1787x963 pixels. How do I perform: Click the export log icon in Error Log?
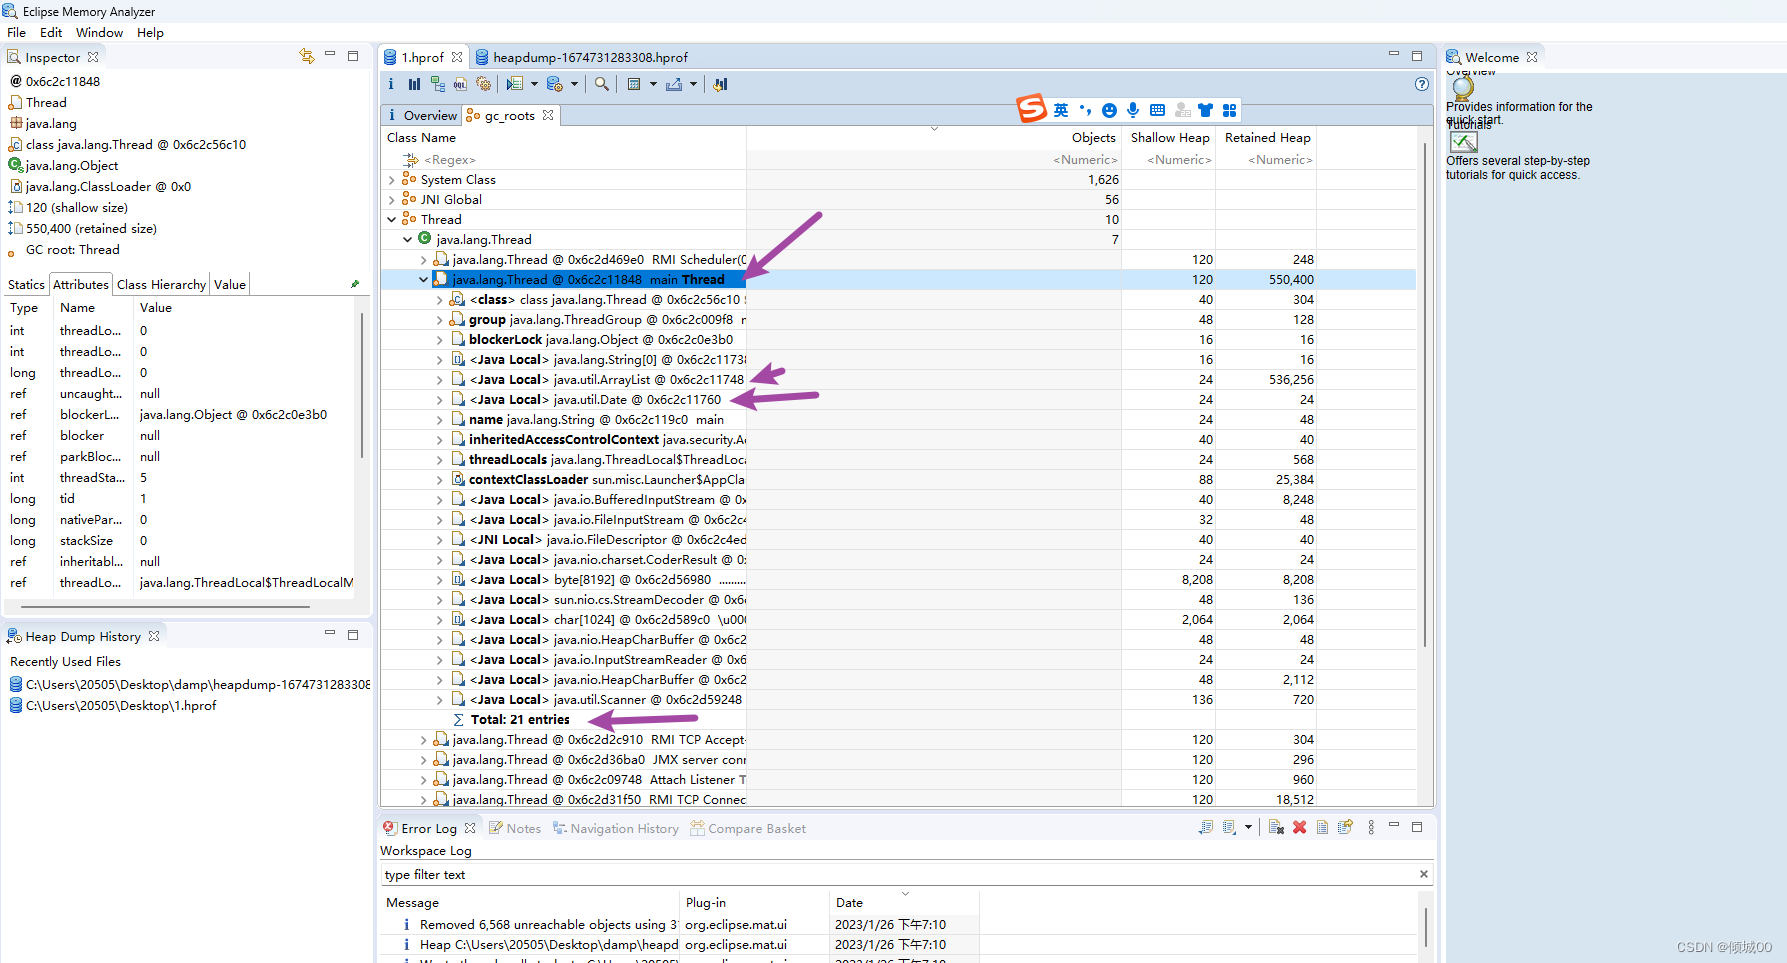click(x=1206, y=827)
